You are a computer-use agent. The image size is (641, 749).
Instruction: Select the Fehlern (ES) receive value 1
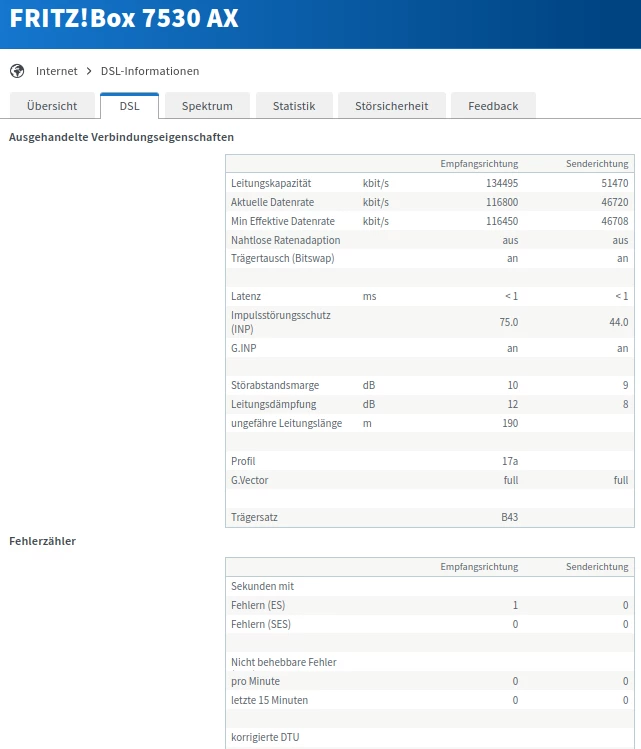click(515, 605)
